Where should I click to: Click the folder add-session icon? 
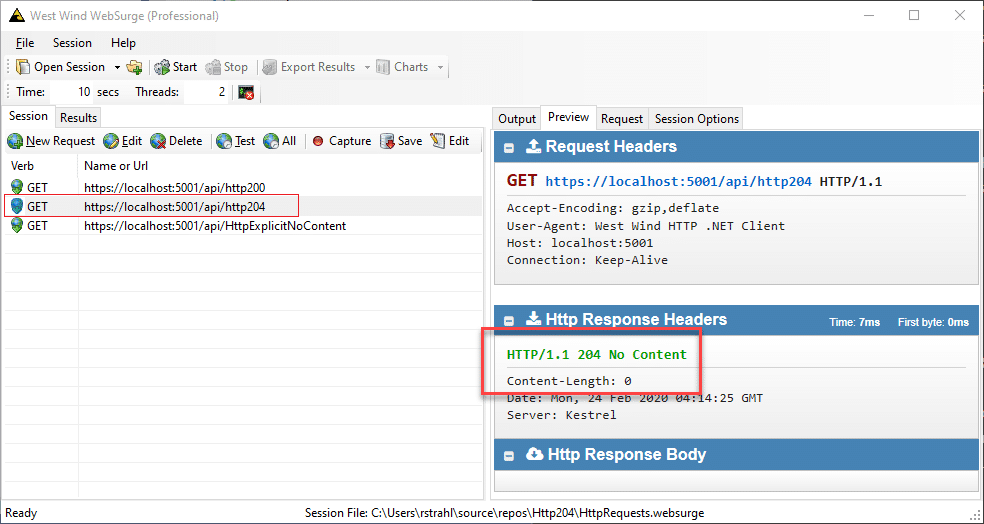[x=134, y=67]
